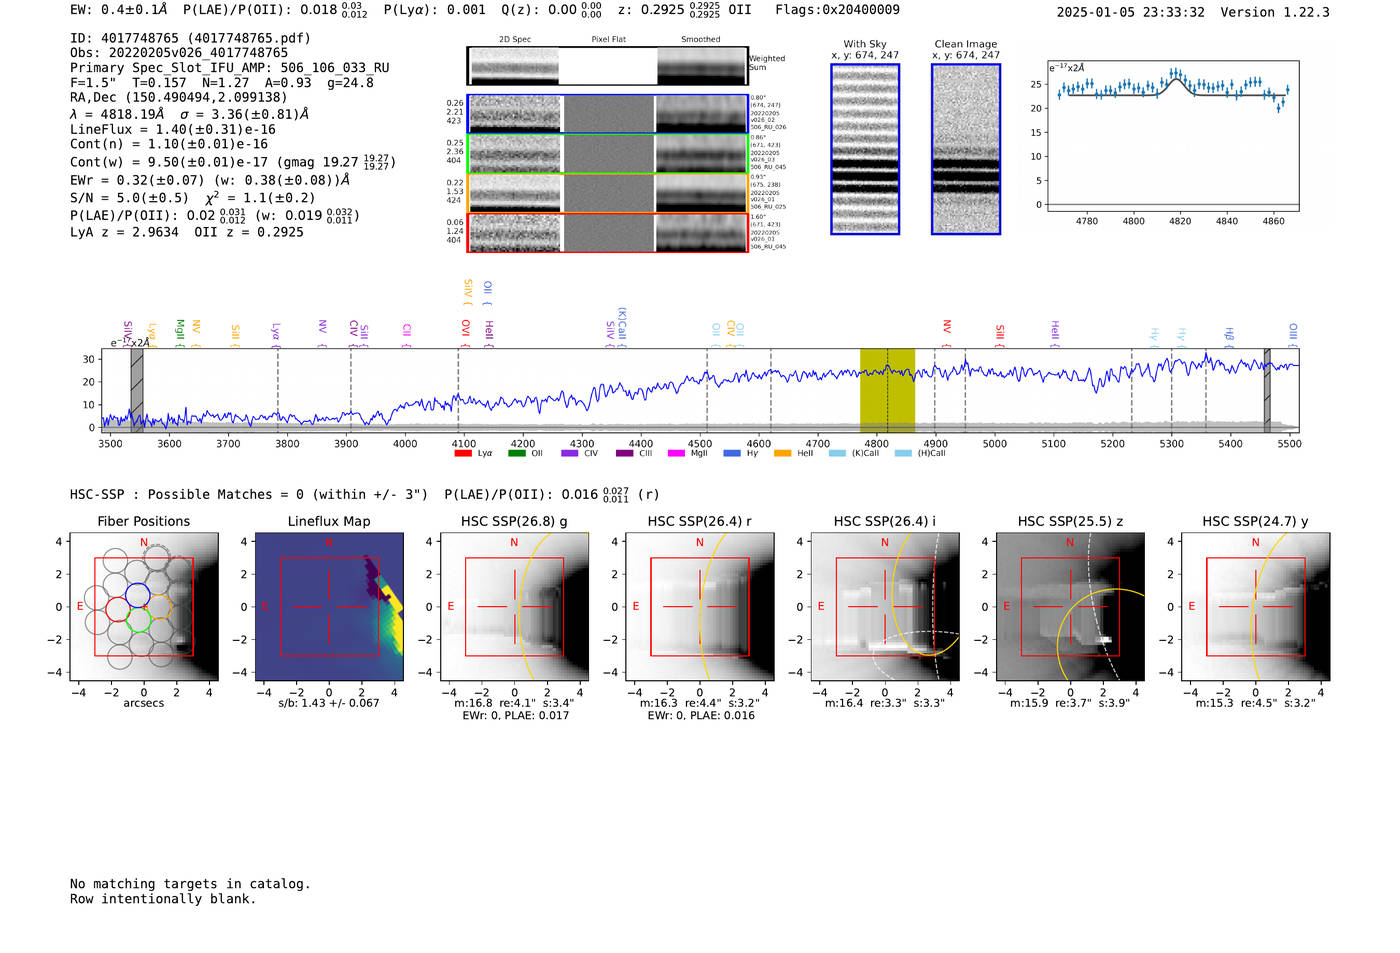Open the HSC SSP(24.7) y image
1400x953 pixels.
(x=1256, y=607)
